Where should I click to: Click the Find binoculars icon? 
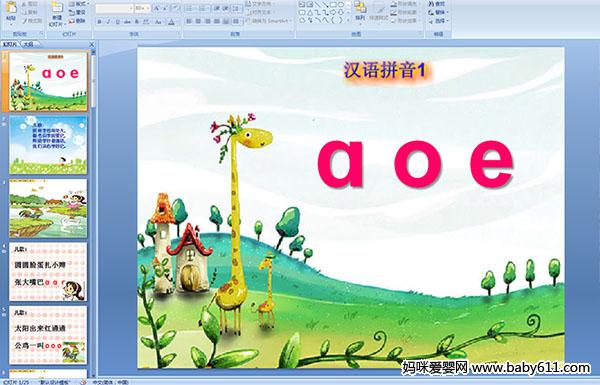click(x=431, y=4)
